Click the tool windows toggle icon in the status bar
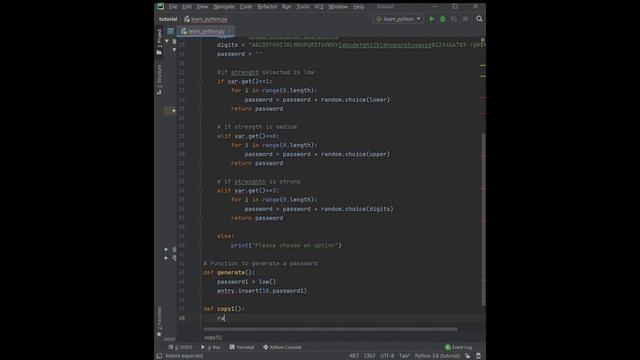This screenshot has height=360, width=640. [159, 356]
